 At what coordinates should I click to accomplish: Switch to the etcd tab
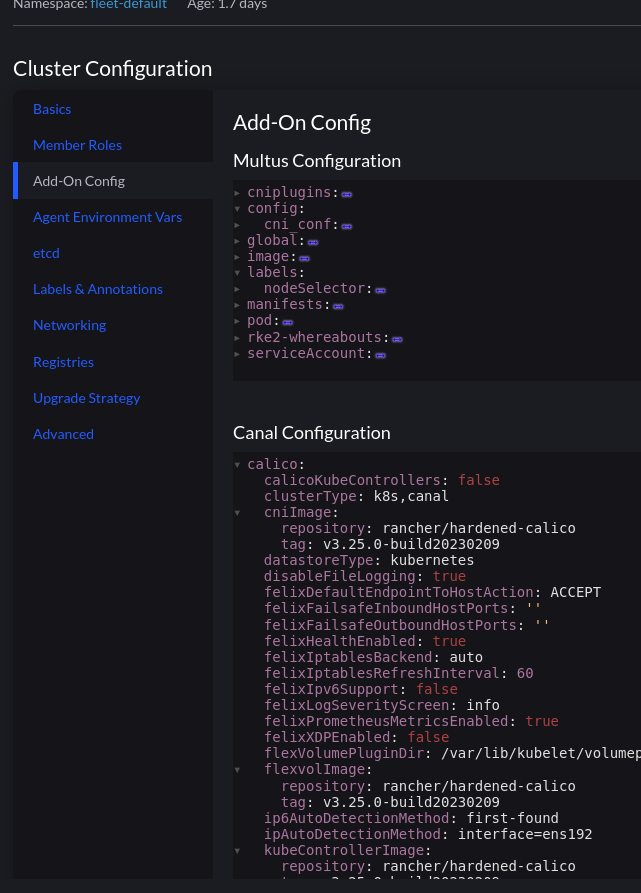(x=46, y=253)
